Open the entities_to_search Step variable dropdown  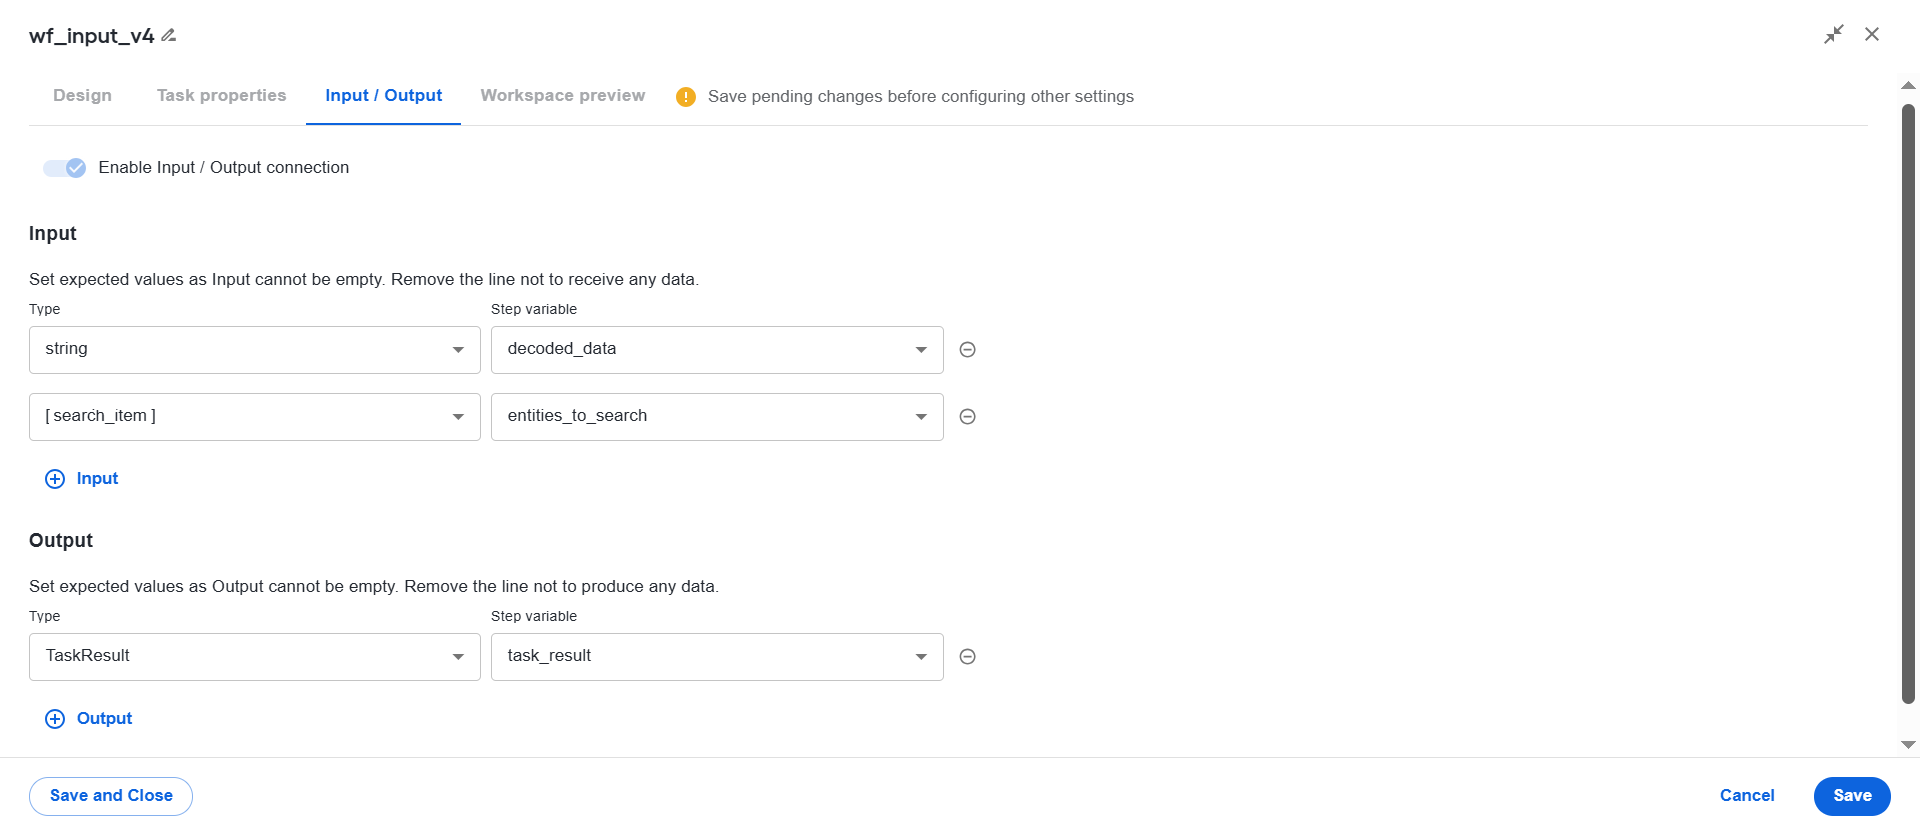click(717, 417)
